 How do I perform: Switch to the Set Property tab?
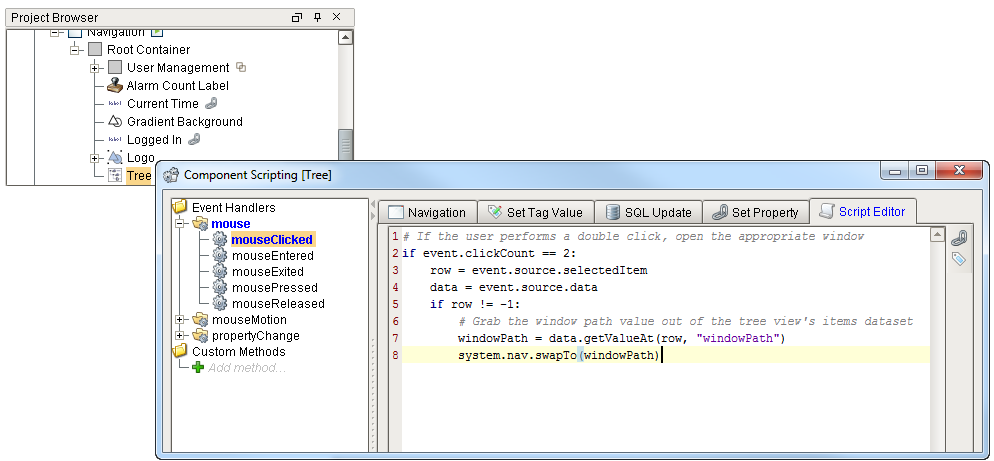coord(754,212)
